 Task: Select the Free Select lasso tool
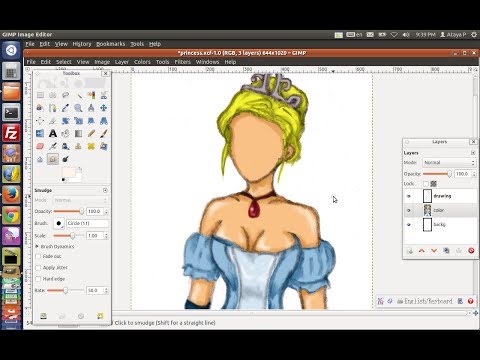pos(65,95)
